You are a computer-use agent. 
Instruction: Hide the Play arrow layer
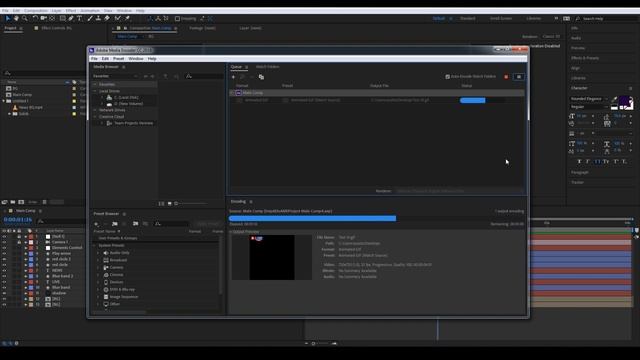coord(4,253)
